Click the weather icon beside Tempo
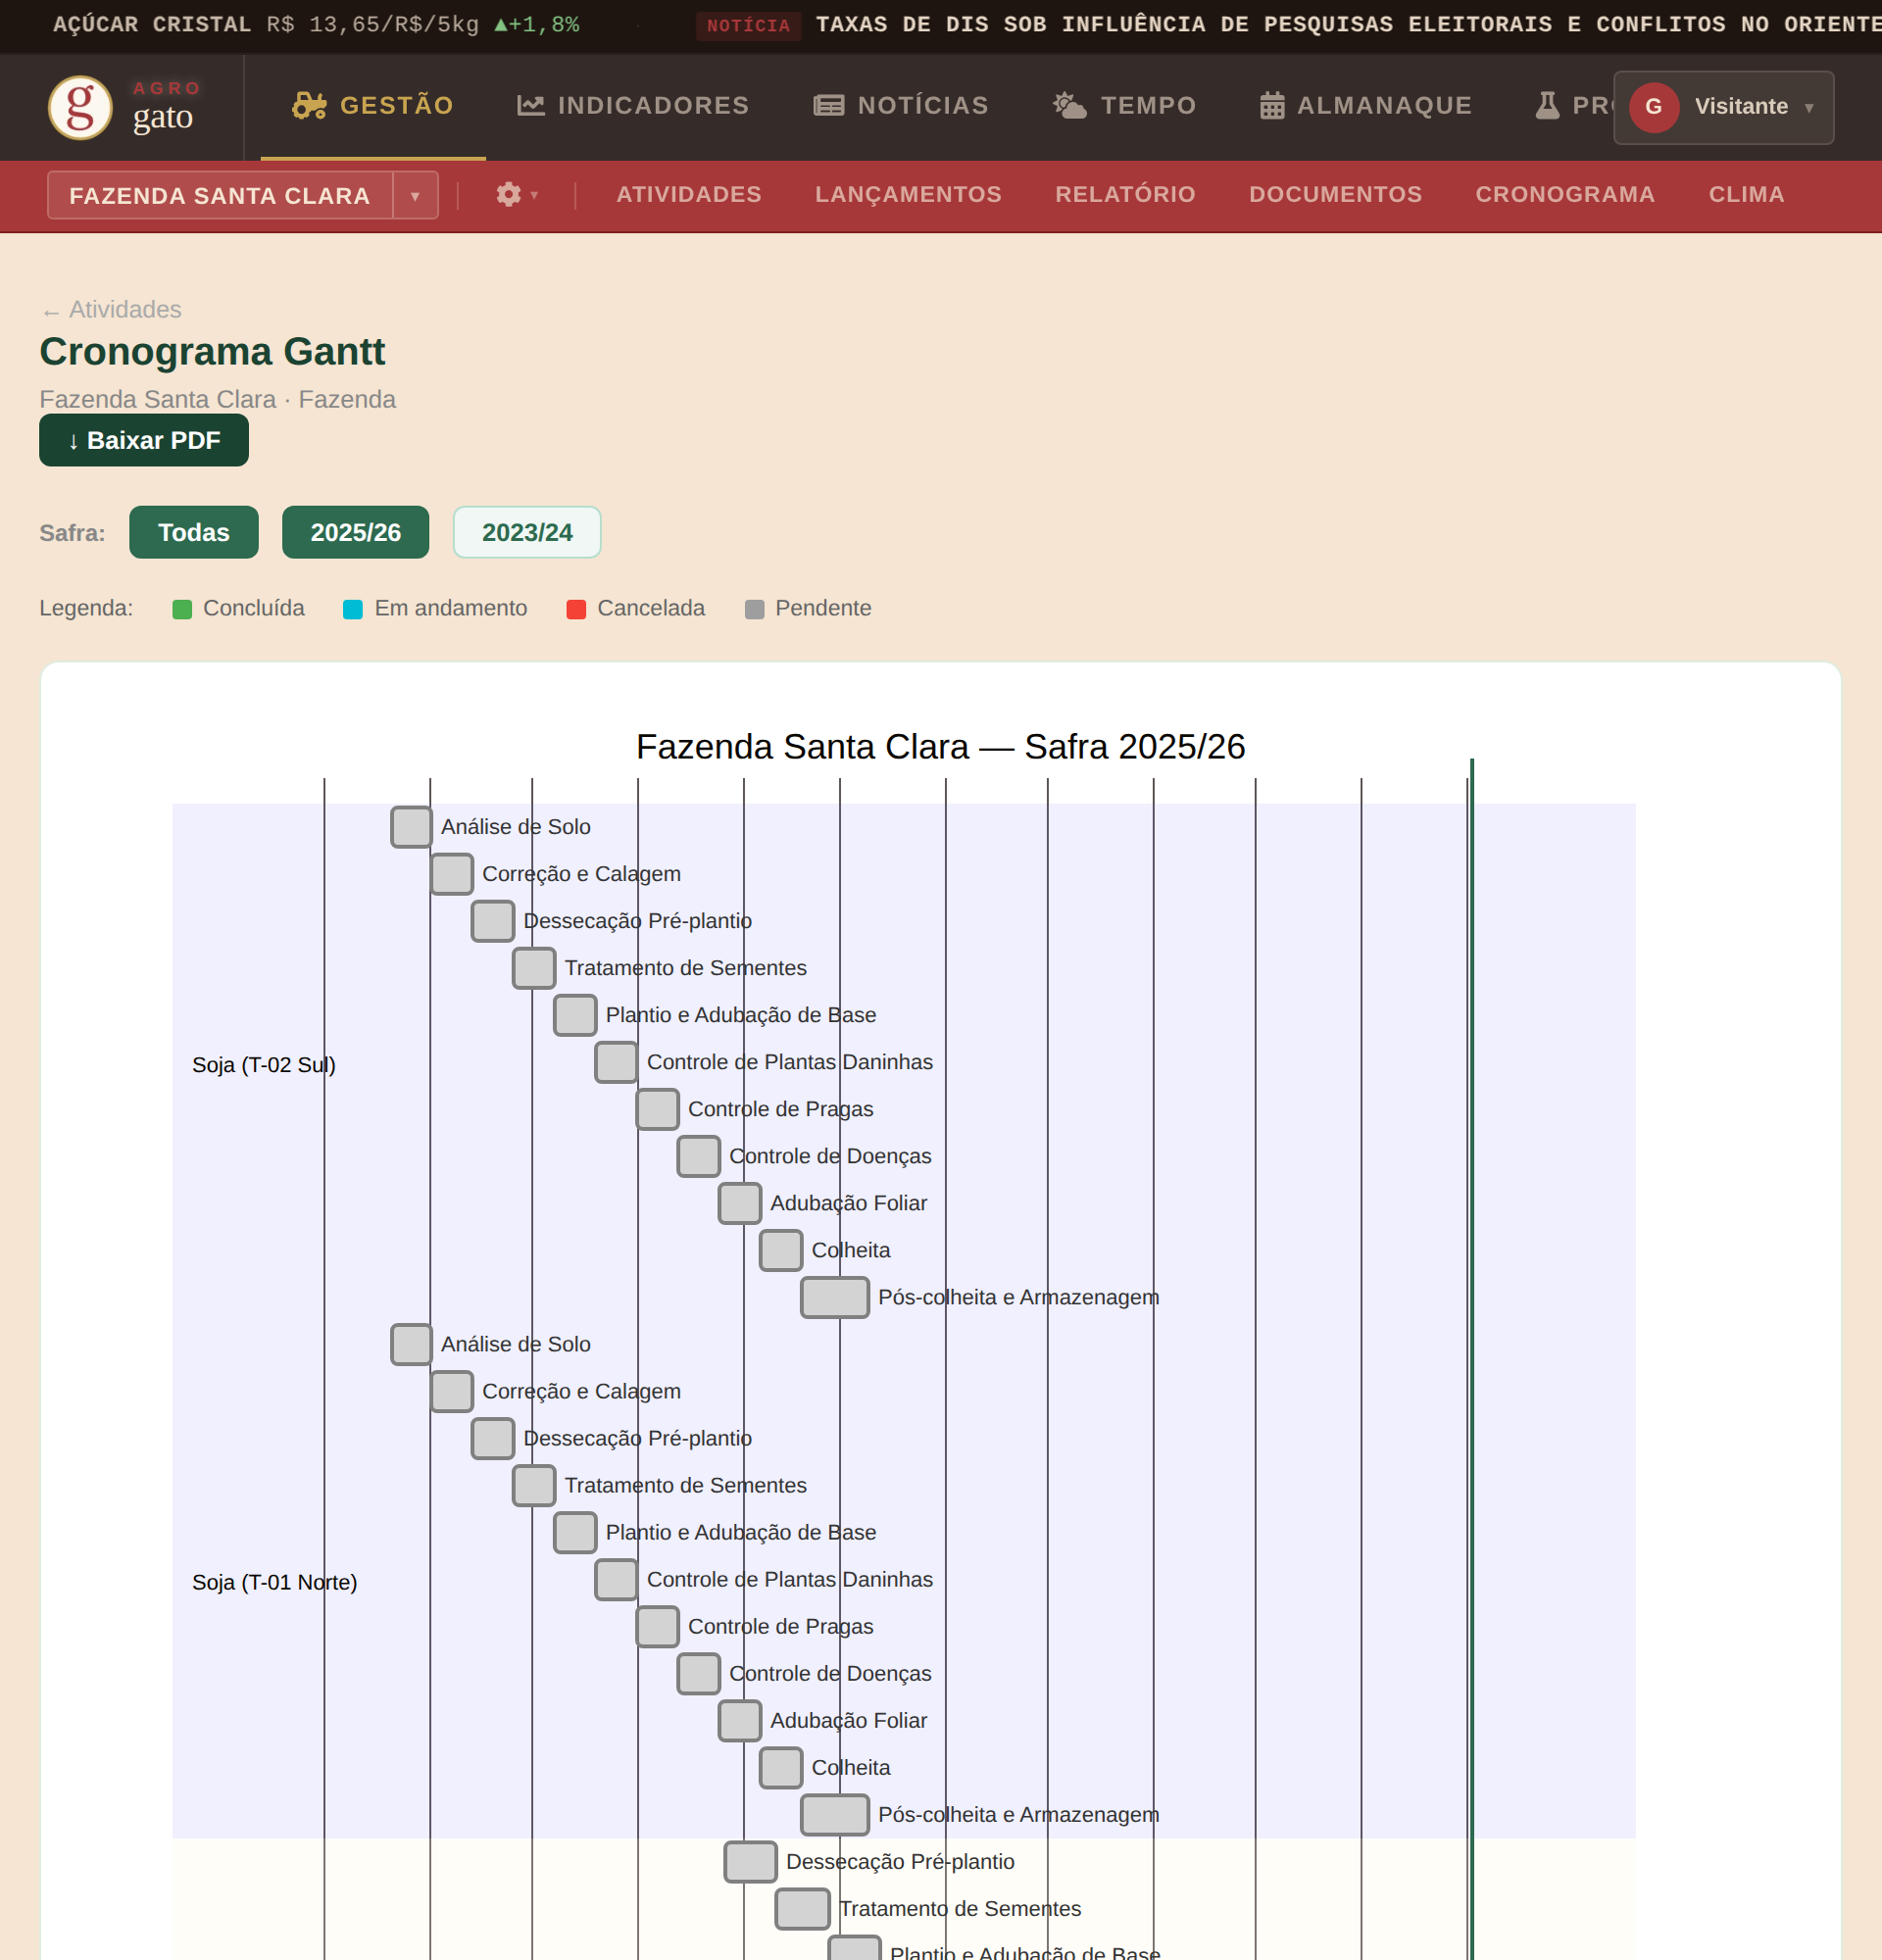The height and width of the screenshot is (1960, 1882). pyautogui.click(x=1070, y=105)
